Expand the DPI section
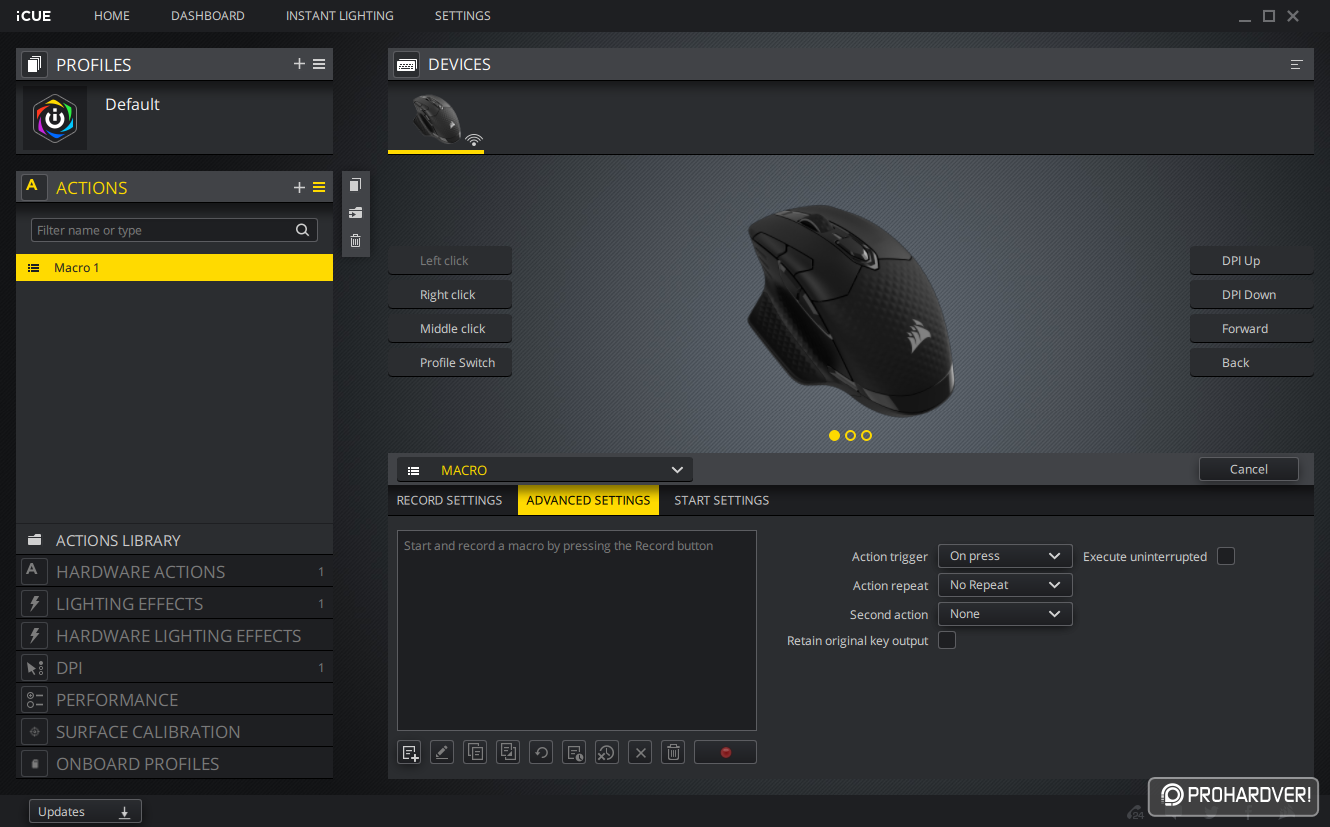 point(174,668)
